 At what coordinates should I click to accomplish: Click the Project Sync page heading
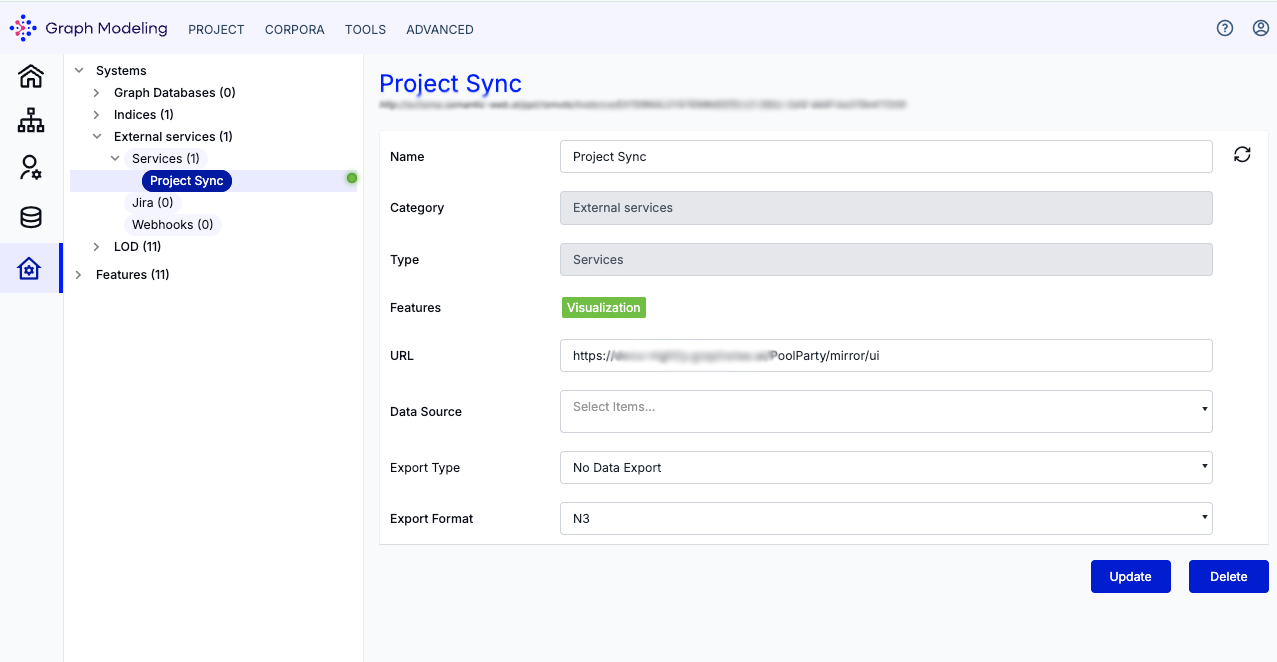pos(450,83)
